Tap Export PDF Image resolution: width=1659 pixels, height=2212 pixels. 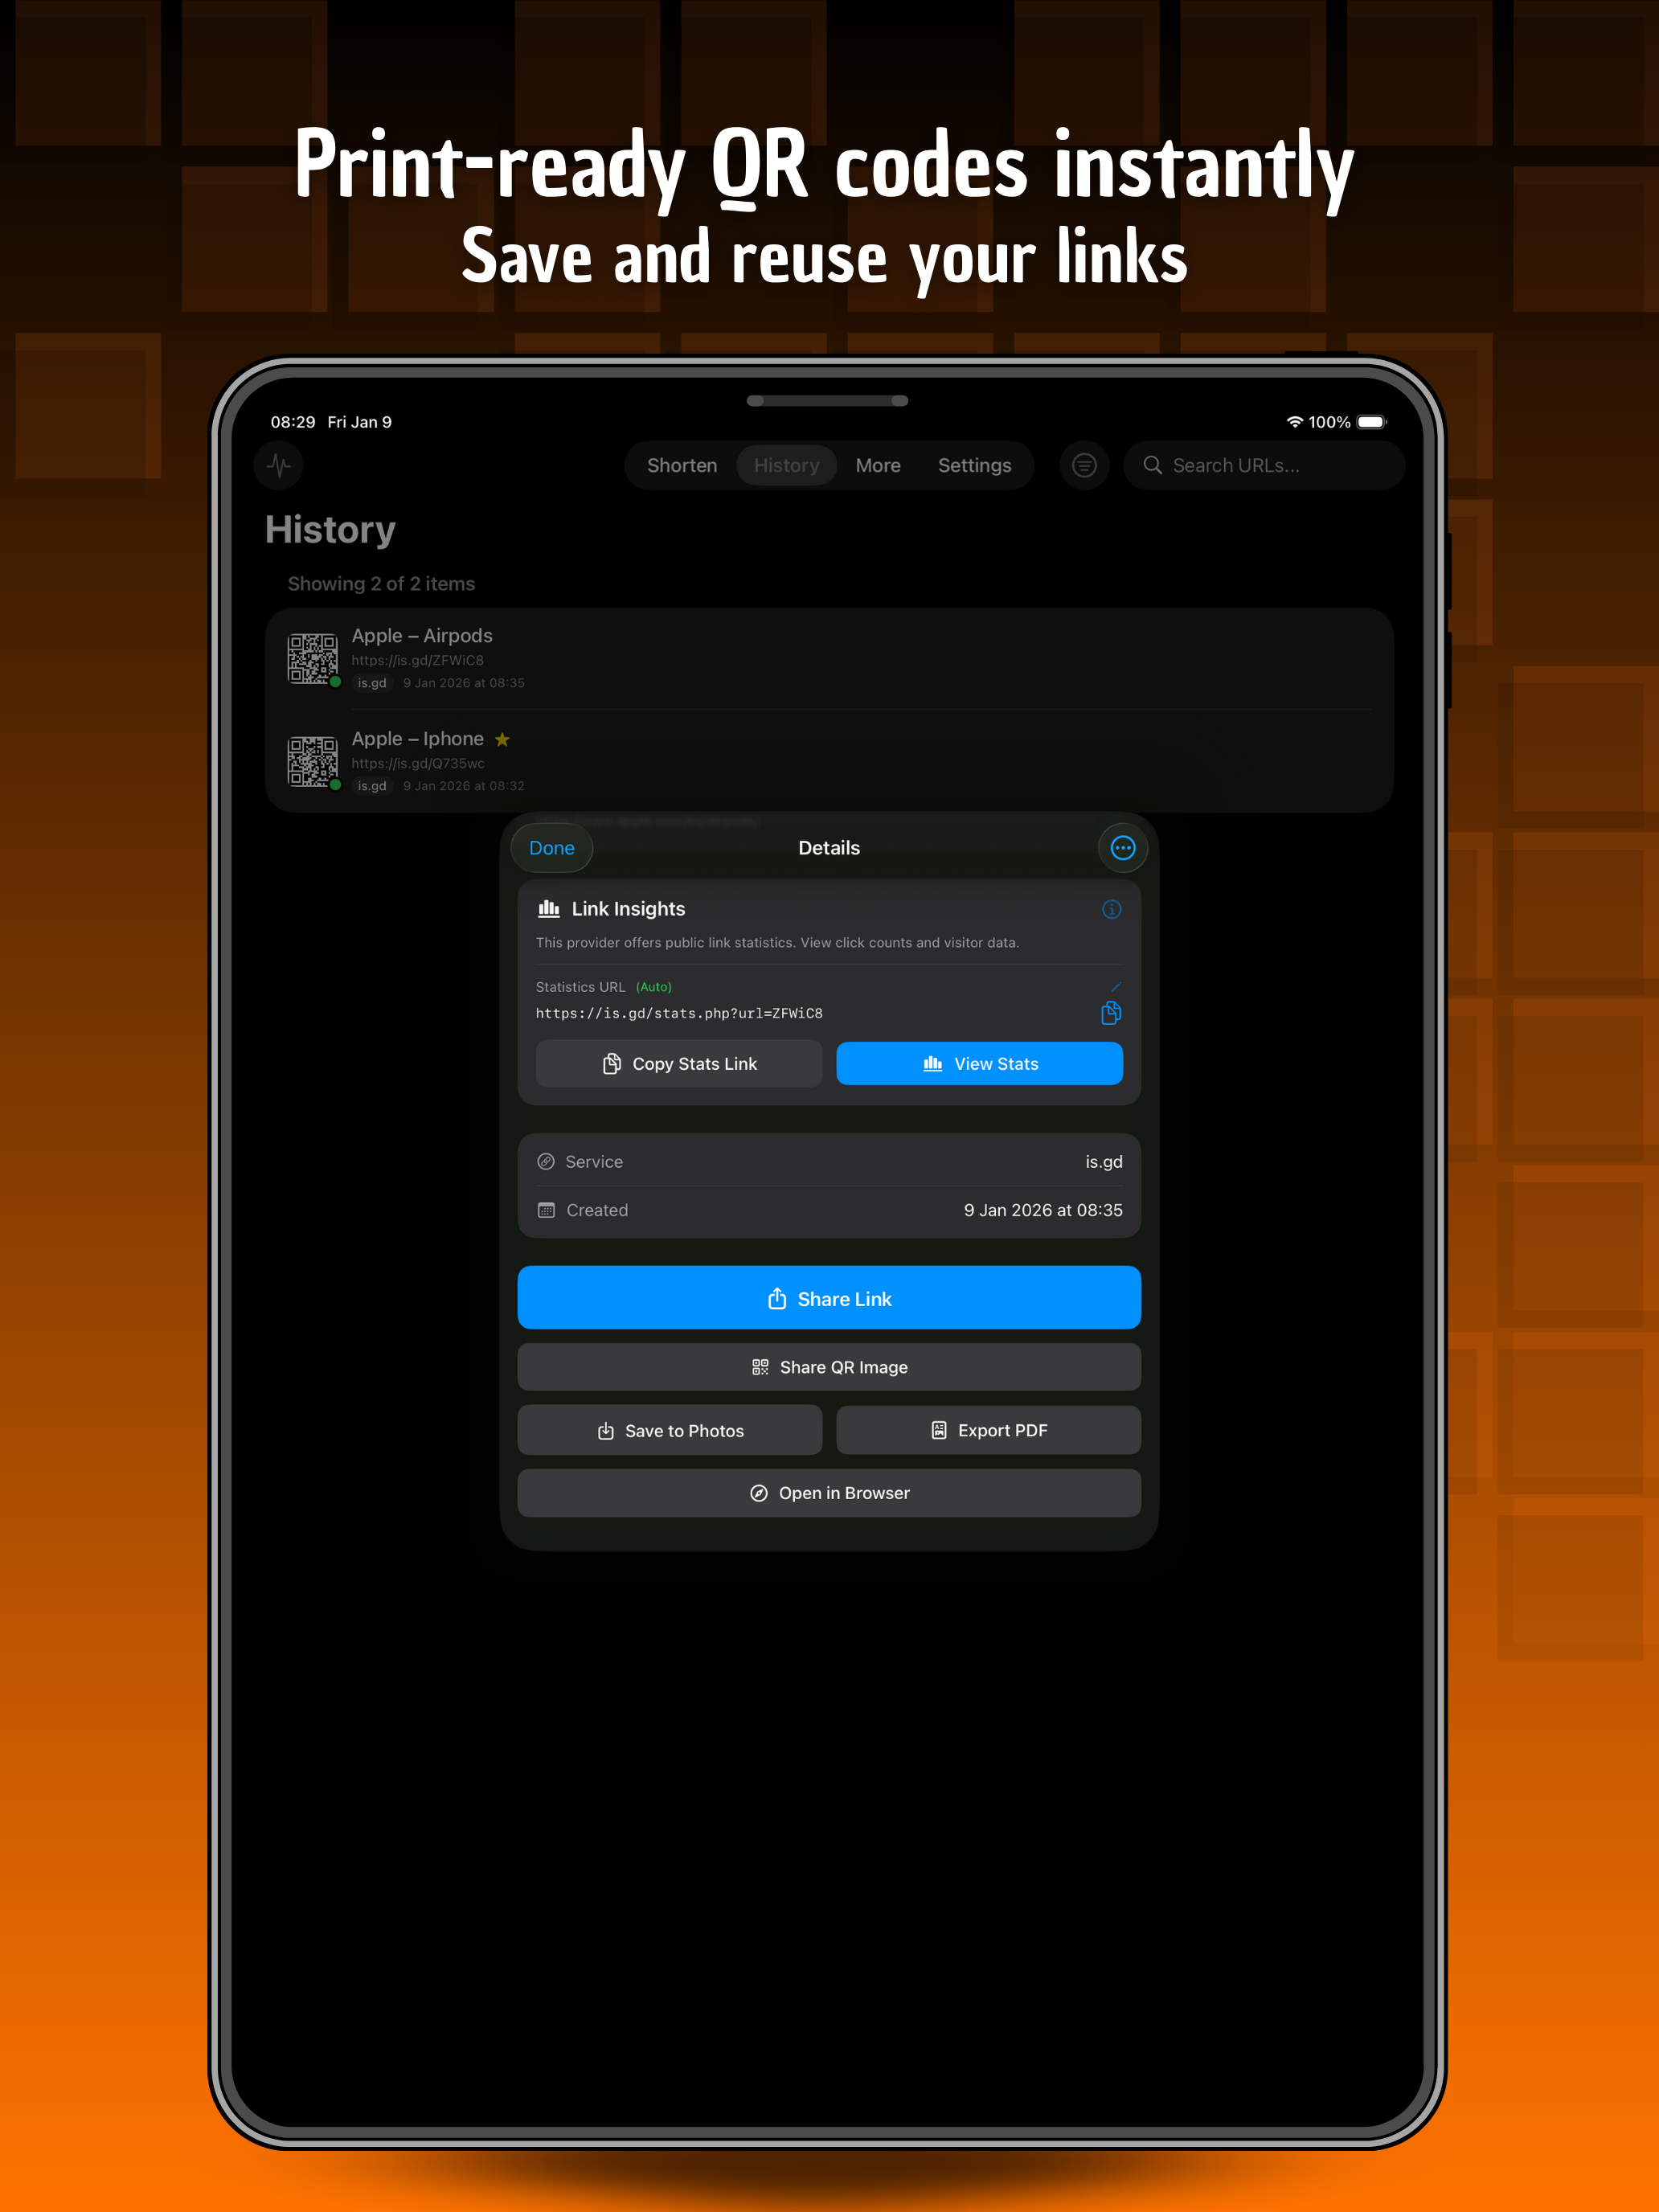(988, 1430)
